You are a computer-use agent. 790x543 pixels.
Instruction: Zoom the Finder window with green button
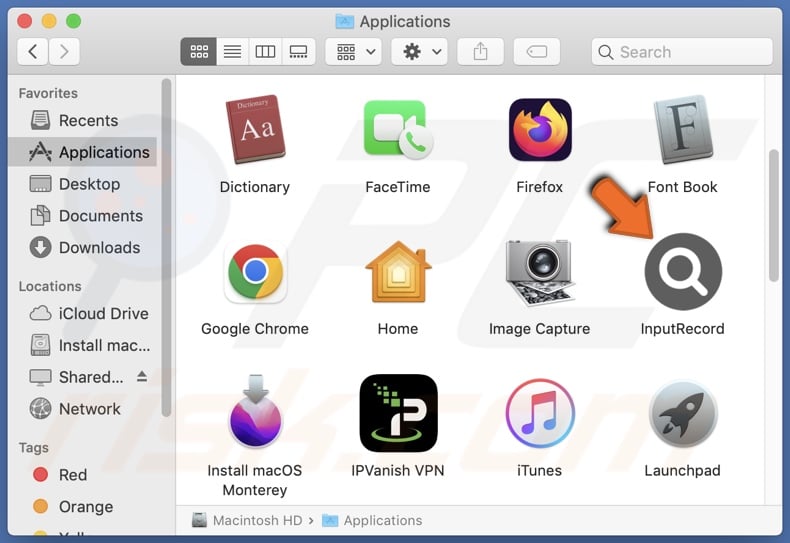74,21
